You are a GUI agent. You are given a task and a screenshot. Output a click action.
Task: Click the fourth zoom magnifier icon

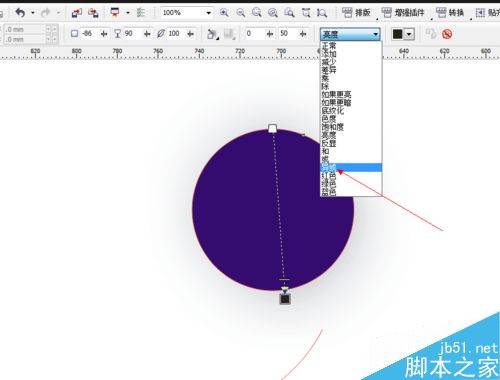click(x=273, y=13)
